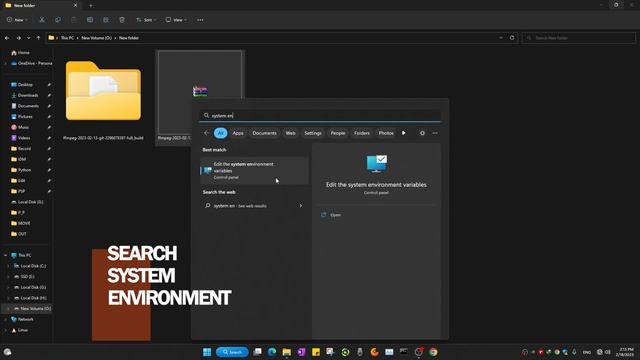This screenshot has height=360, width=640.
Task: Expand the Linux node
Action: click(x=5, y=330)
